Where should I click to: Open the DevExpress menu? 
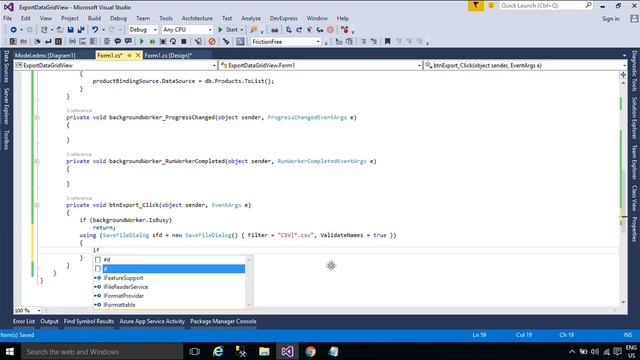284,18
